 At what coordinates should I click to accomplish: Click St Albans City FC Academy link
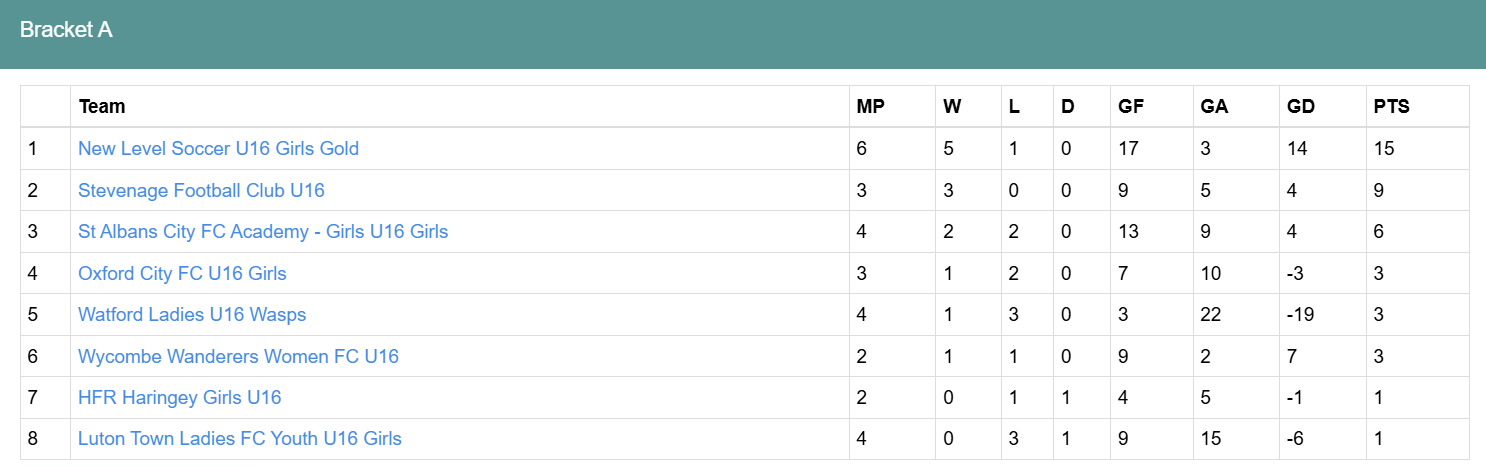pos(263,232)
